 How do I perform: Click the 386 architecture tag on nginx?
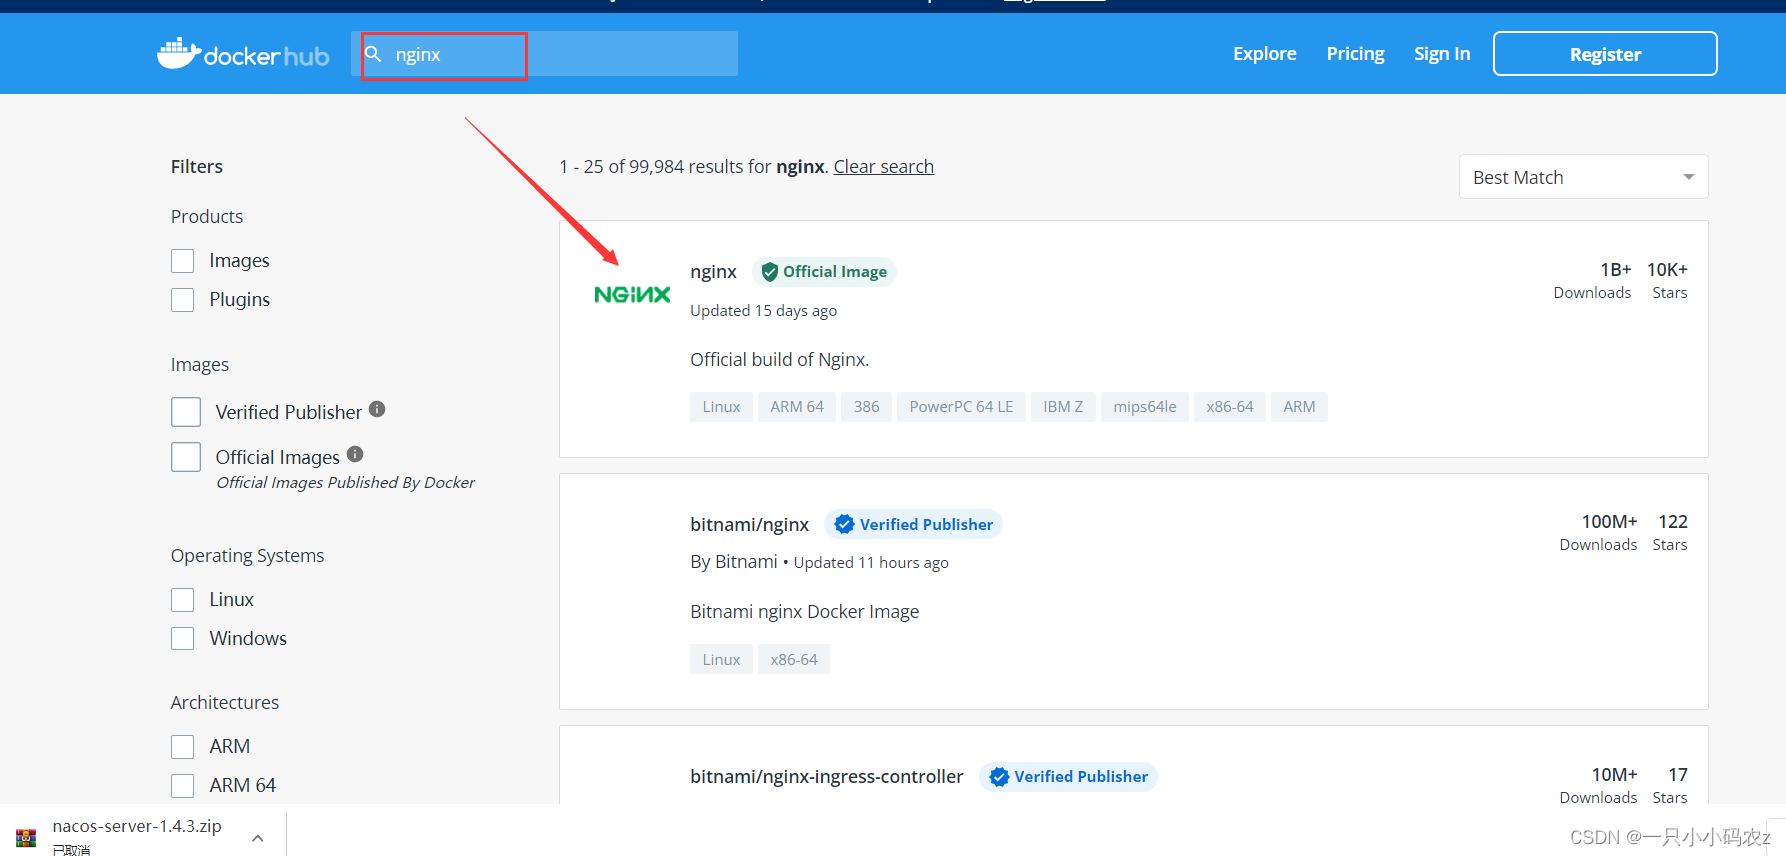(867, 407)
